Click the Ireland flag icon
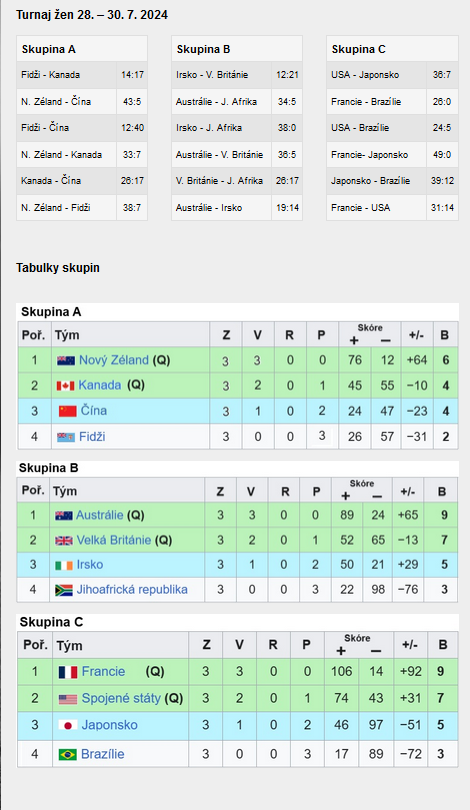 [64, 566]
